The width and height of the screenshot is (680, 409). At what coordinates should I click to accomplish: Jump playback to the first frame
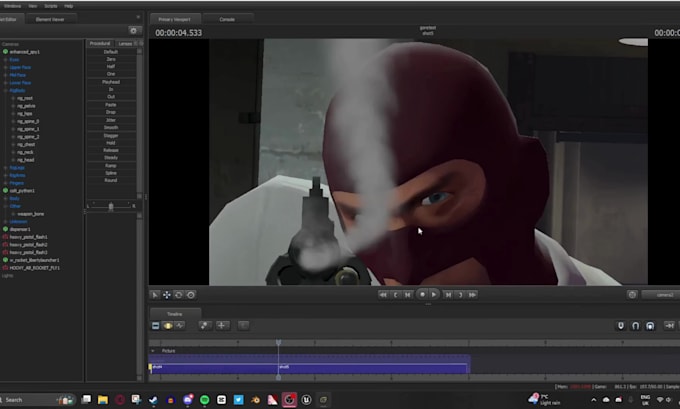click(383, 295)
